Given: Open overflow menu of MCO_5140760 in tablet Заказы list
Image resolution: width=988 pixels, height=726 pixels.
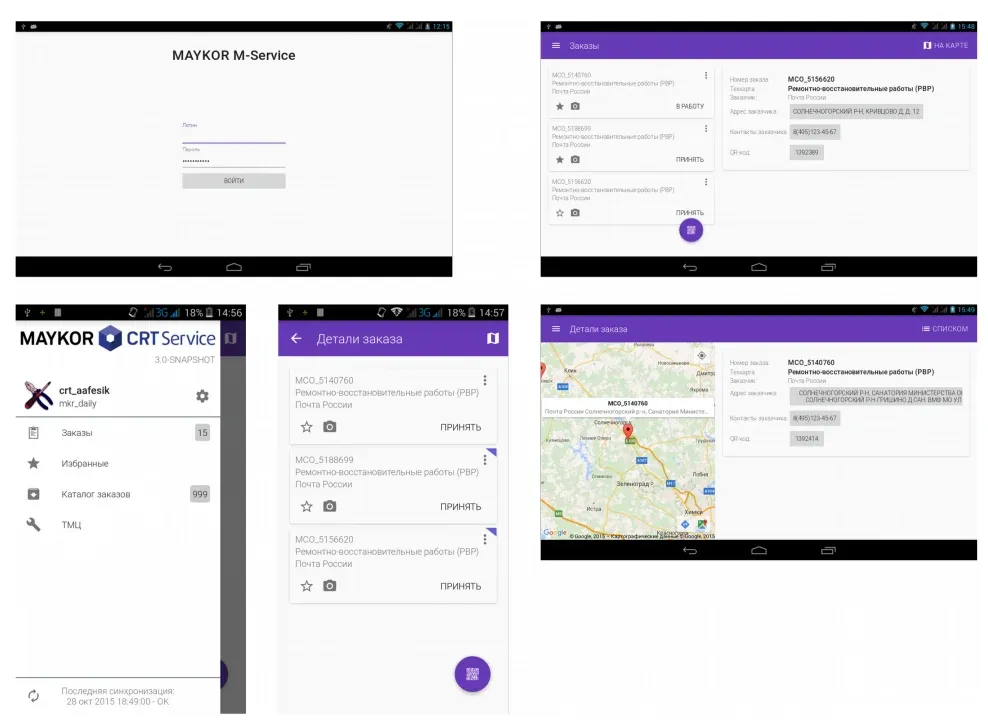Looking at the screenshot, I should click(706, 76).
